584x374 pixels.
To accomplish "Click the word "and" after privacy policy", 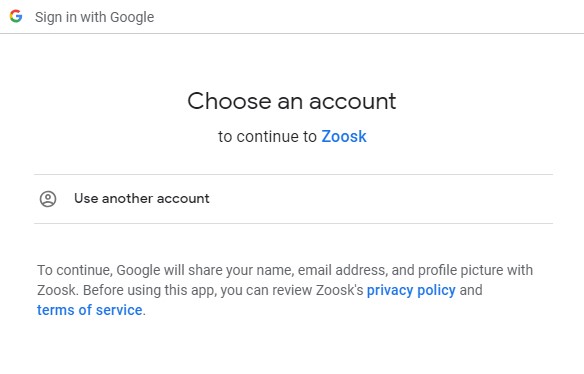I will point(471,290).
